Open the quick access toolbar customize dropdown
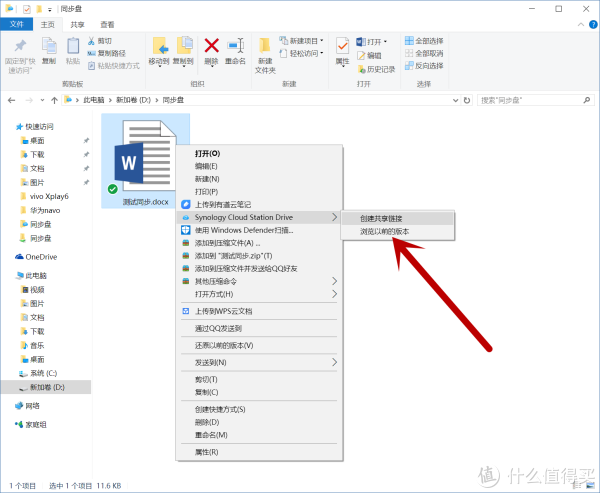This screenshot has height=493, width=600. (x=50, y=10)
